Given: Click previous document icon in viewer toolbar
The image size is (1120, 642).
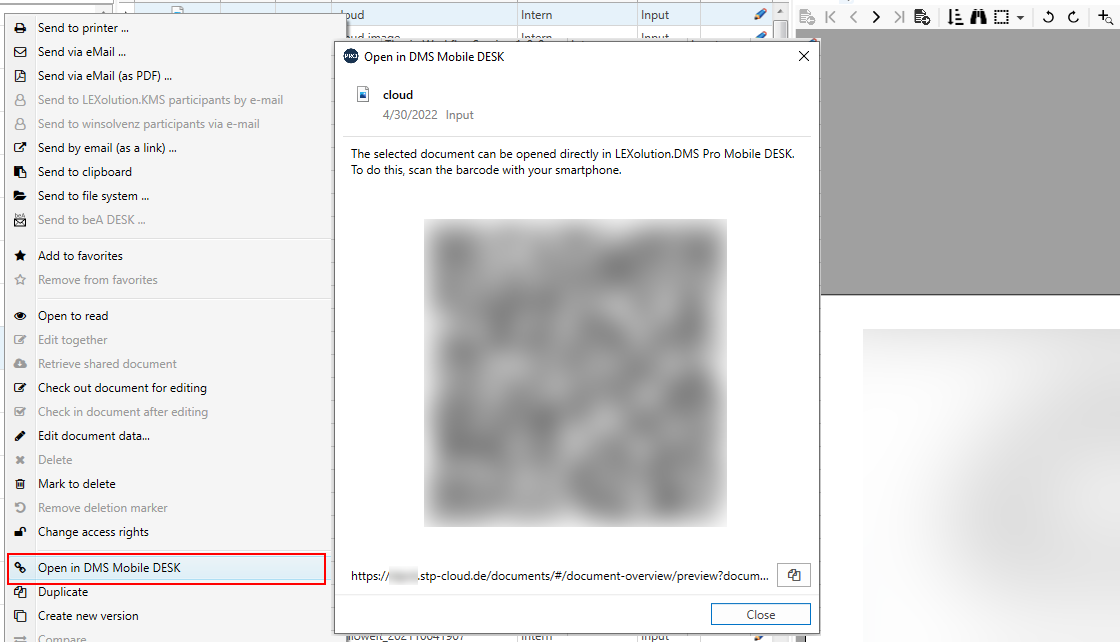Looking at the screenshot, I should (808, 16).
